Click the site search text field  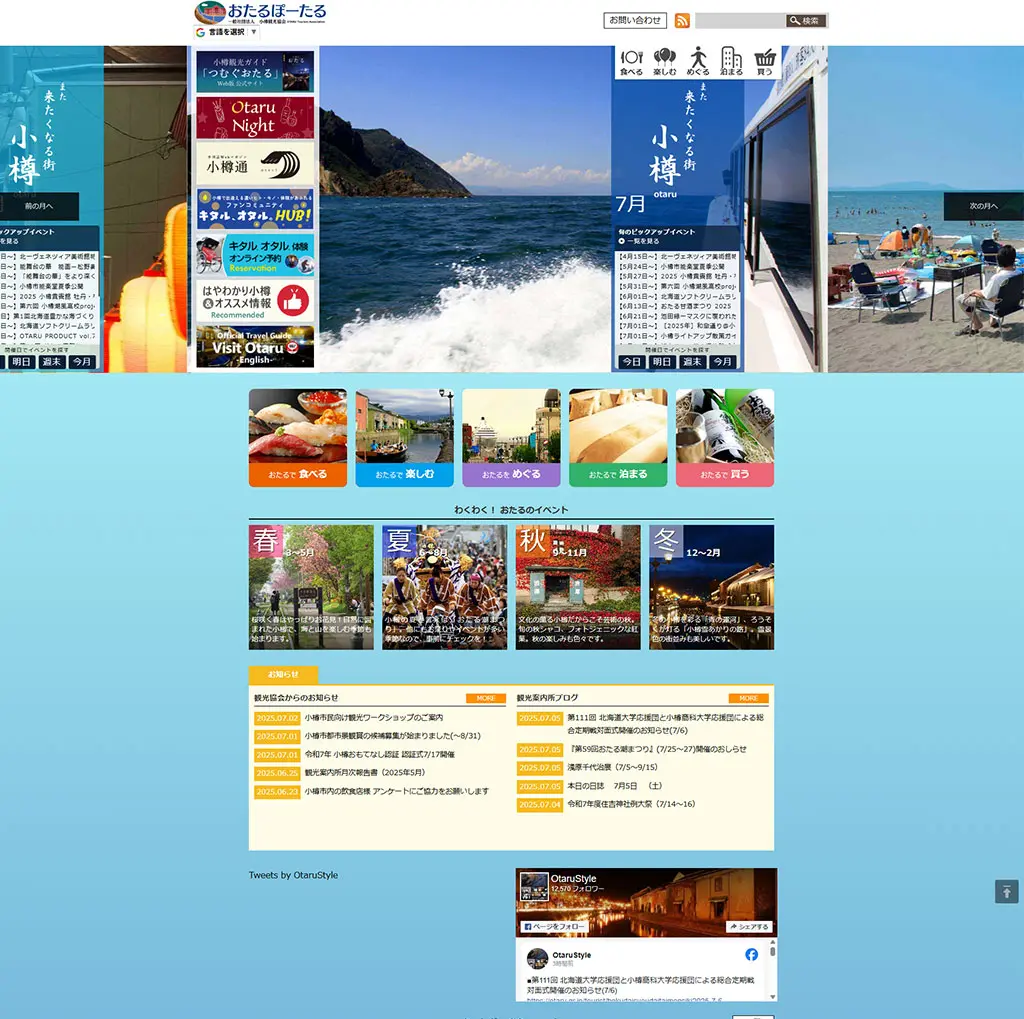coord(740,21)
